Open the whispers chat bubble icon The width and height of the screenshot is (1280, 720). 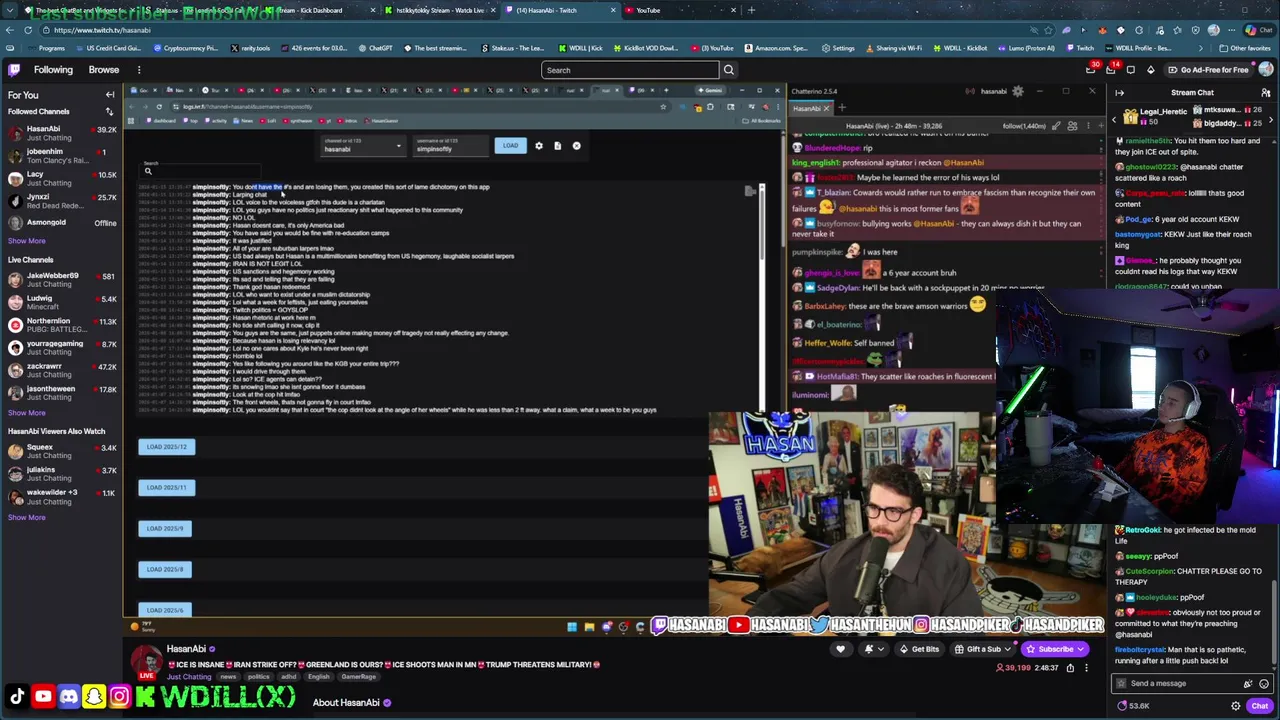1130,70
